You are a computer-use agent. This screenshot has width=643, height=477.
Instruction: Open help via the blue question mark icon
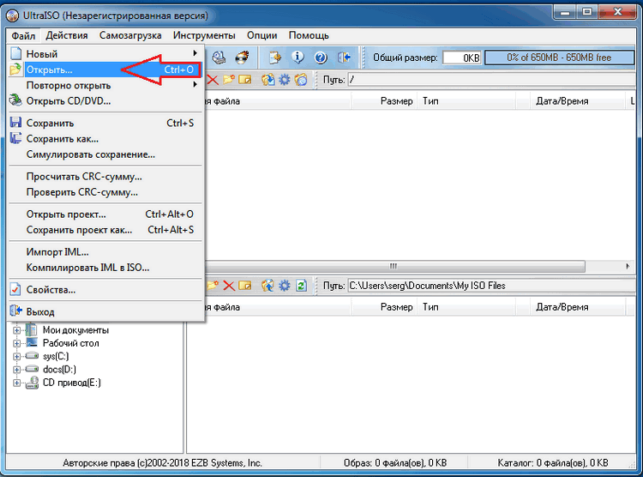321,58
